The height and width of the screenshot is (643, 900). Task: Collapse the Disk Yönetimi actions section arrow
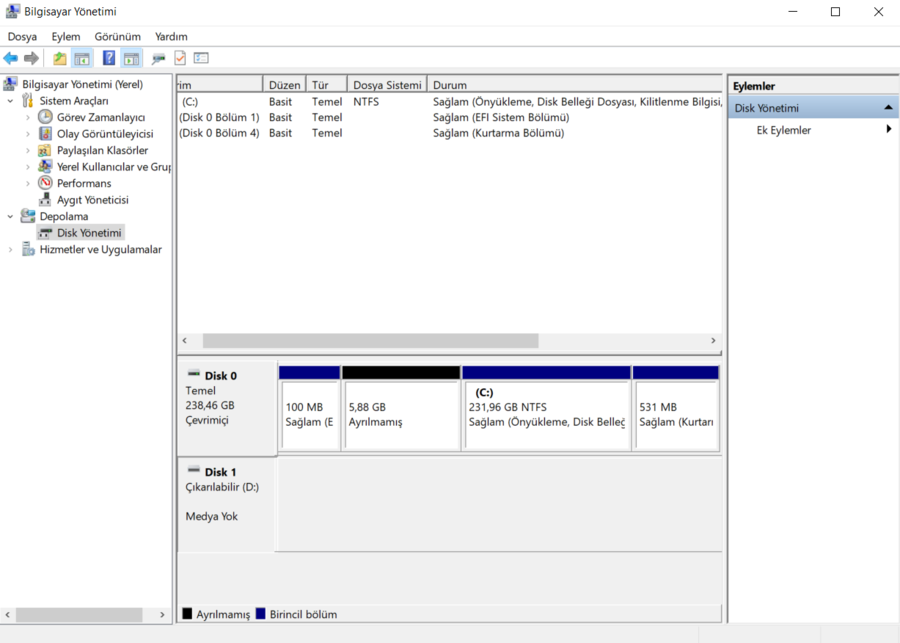point(888,108)
